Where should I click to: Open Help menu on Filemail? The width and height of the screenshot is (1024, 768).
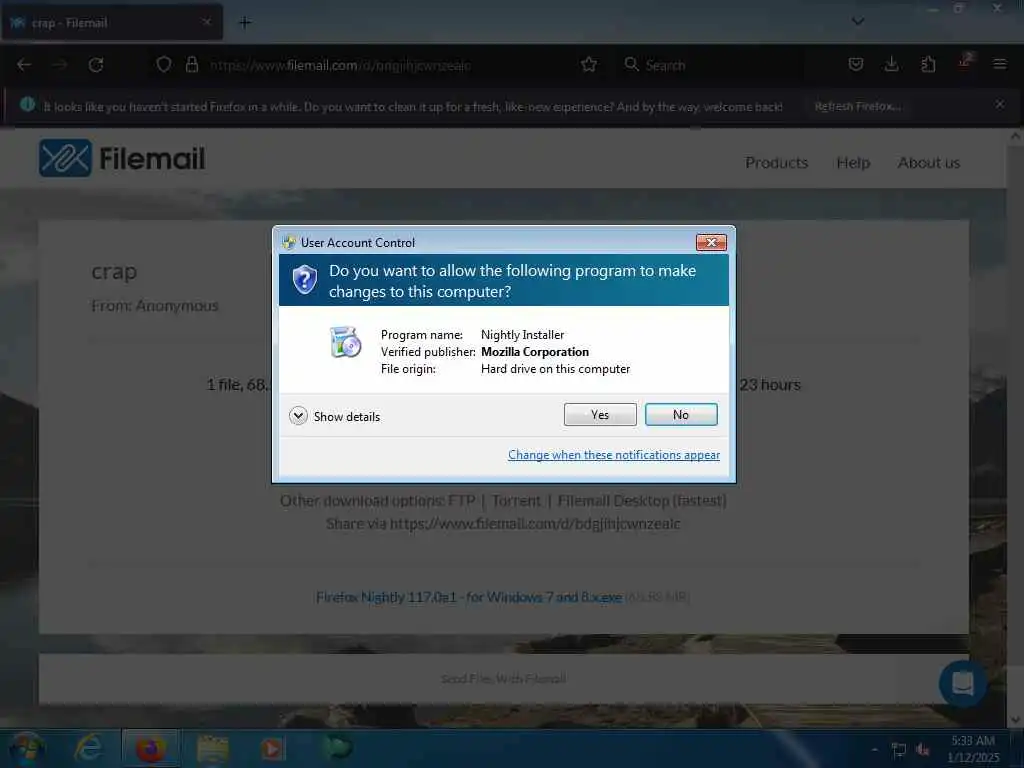point(853,163)
